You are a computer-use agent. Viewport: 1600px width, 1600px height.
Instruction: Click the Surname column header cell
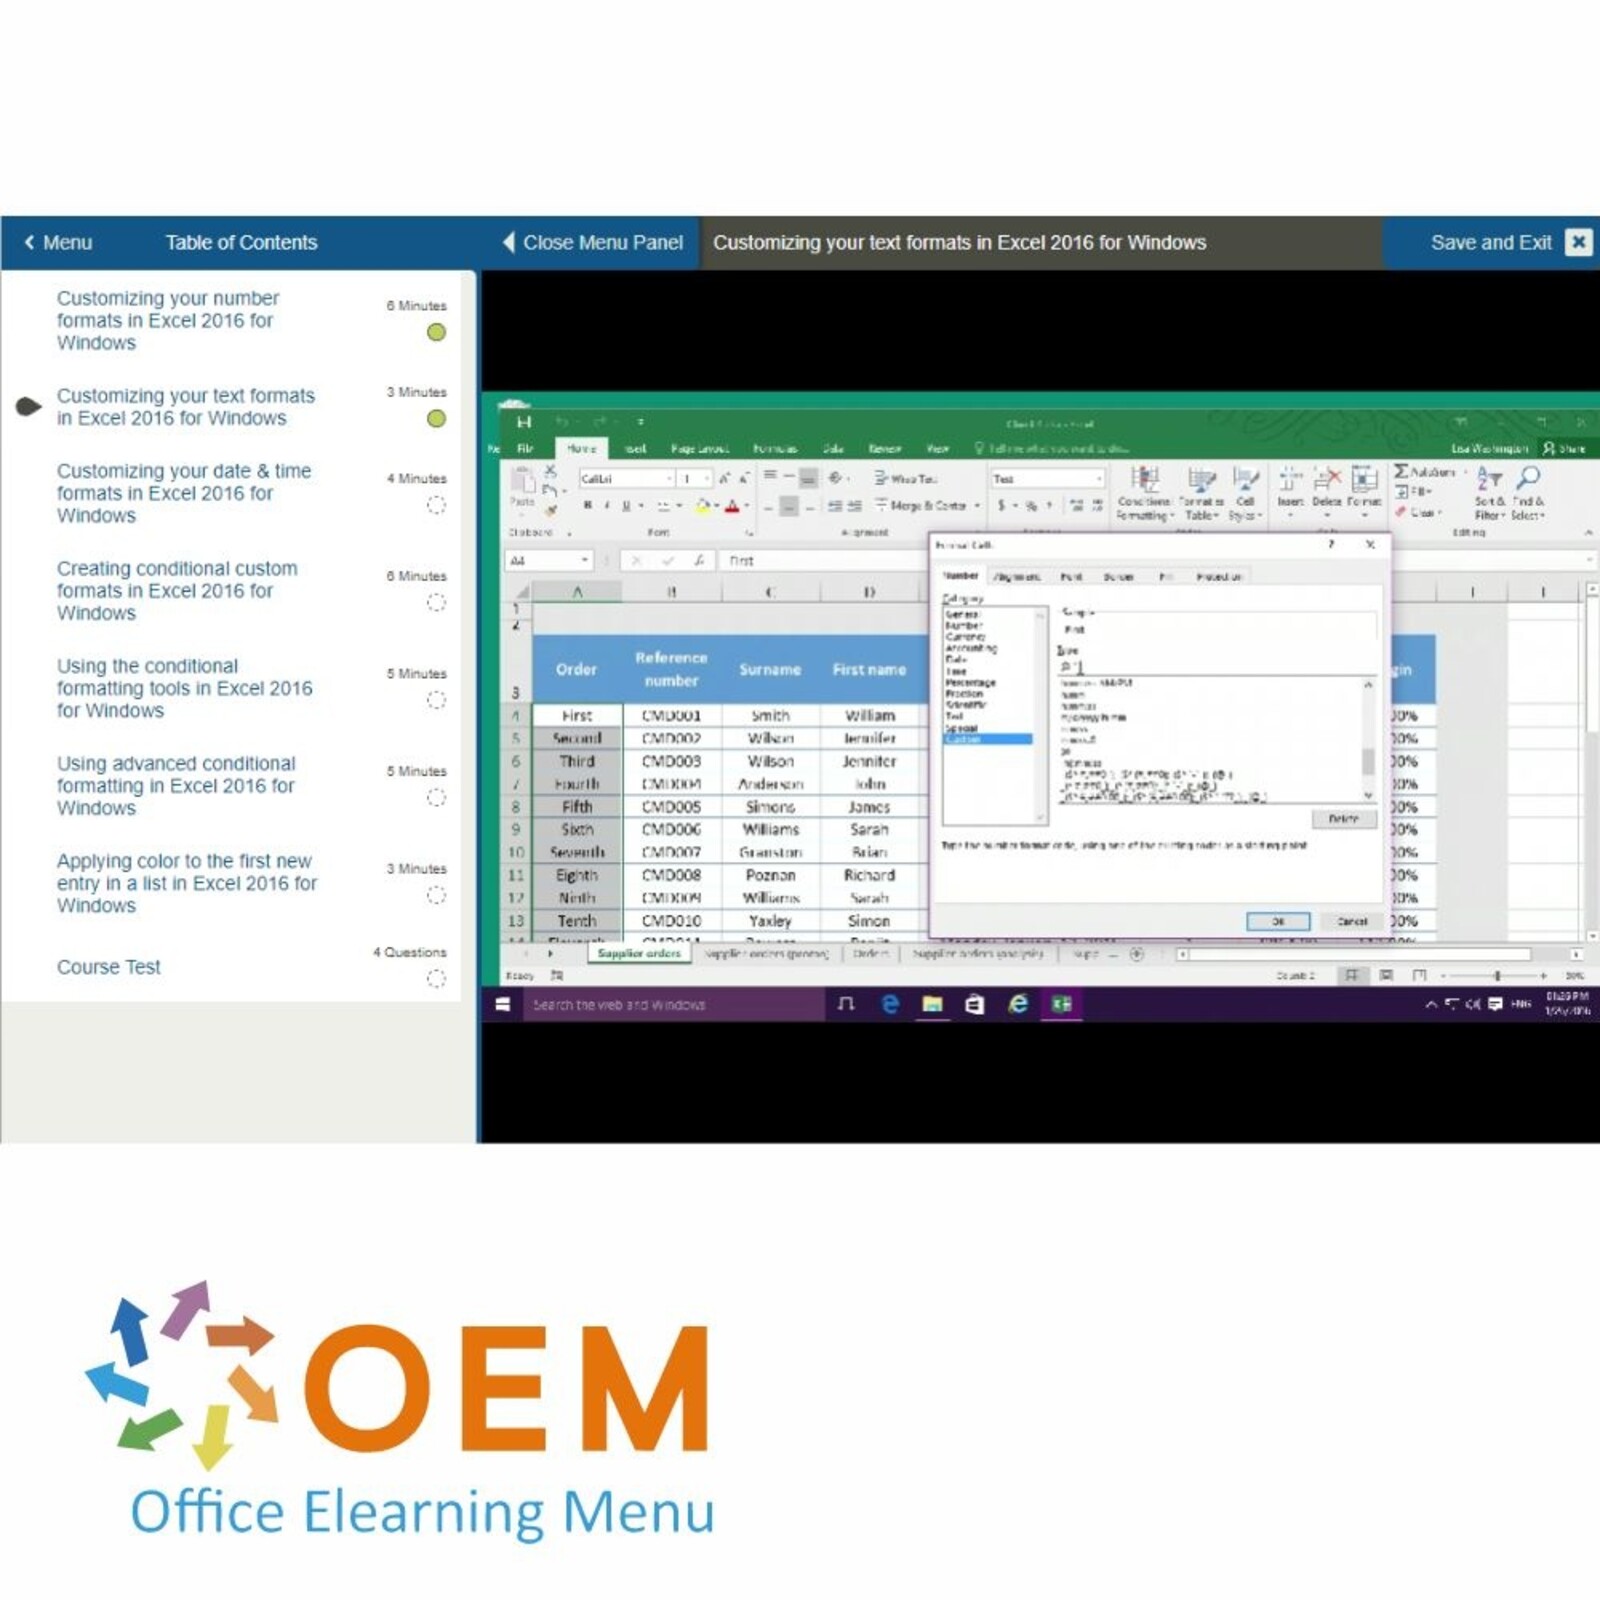(x=770, y=669)
